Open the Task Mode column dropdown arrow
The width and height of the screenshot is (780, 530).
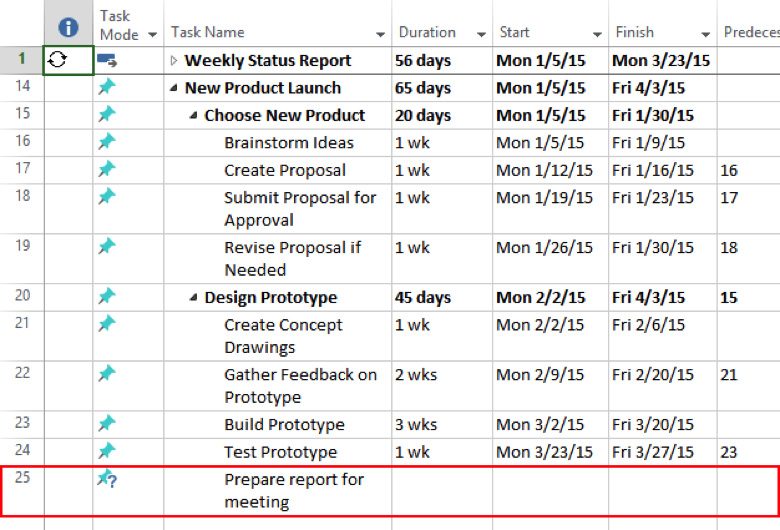[x=153, y=35]
